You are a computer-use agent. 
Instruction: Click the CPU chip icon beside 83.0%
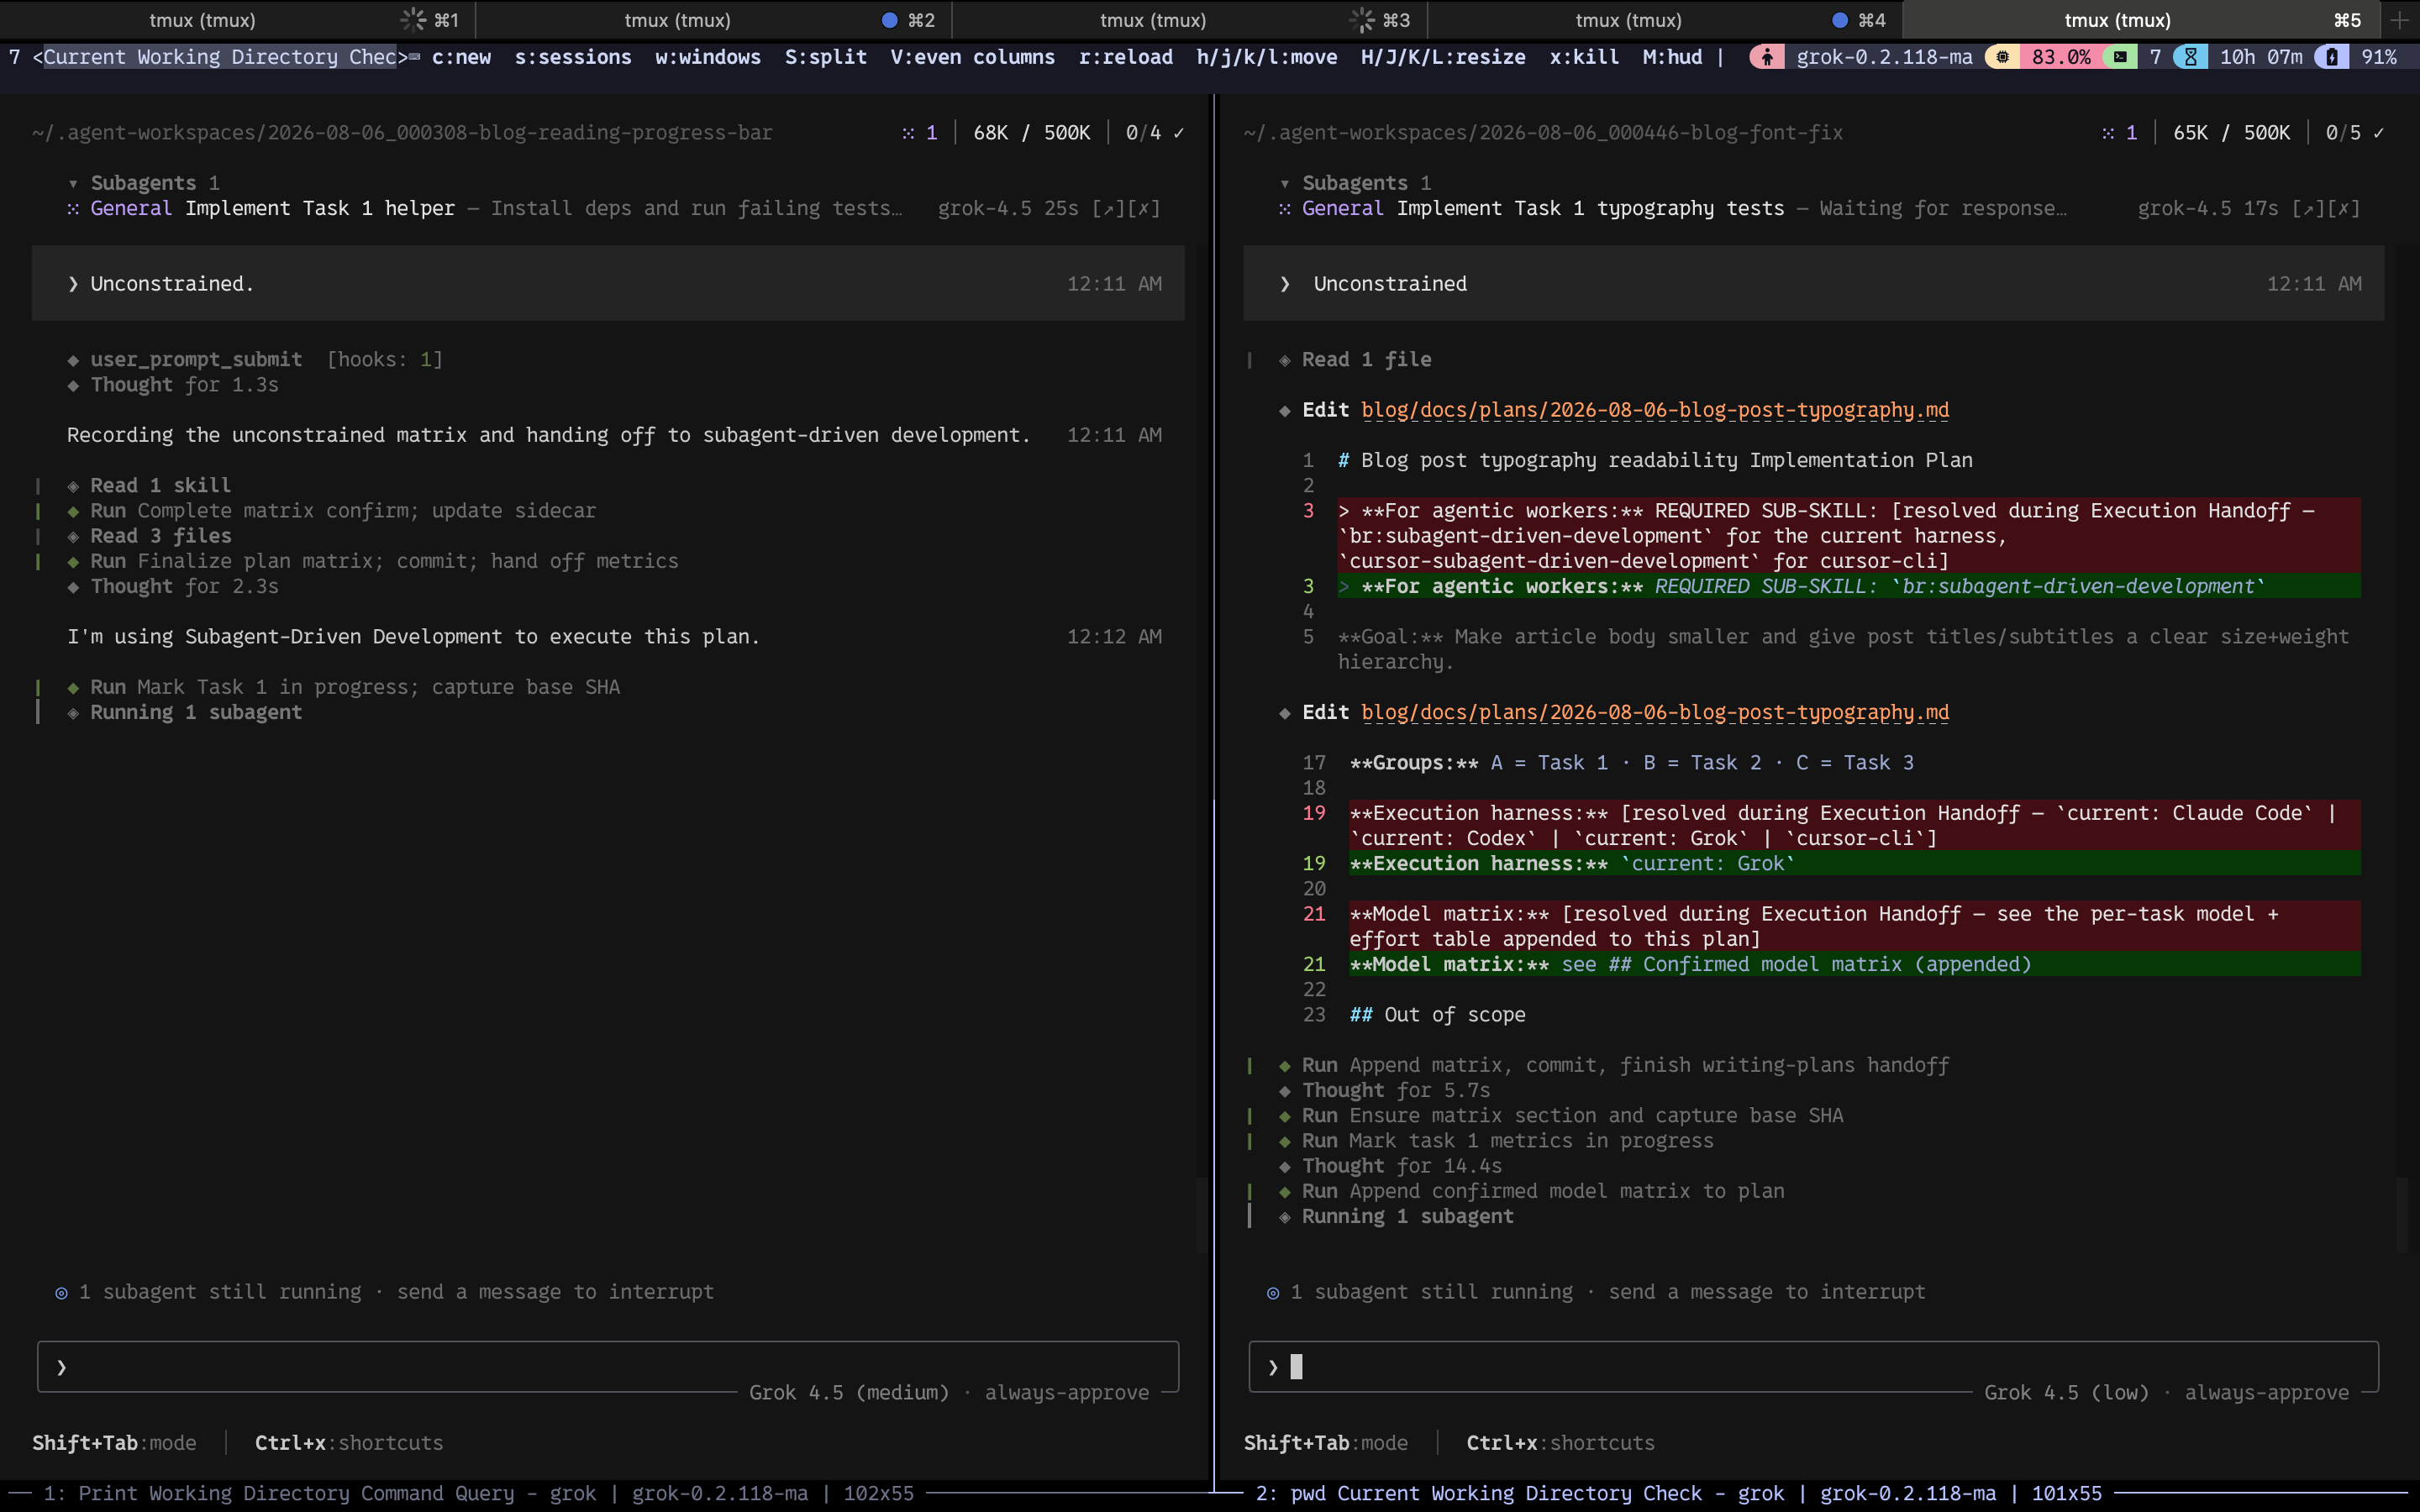pyautogui.click(x=2002, y=57)
